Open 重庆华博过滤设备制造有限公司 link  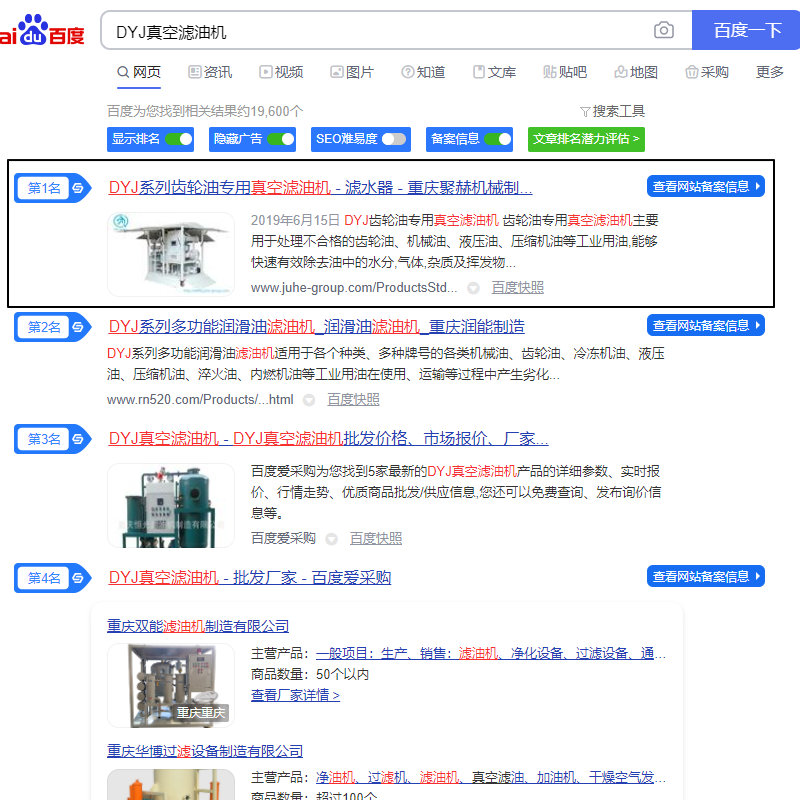(205, 751)
